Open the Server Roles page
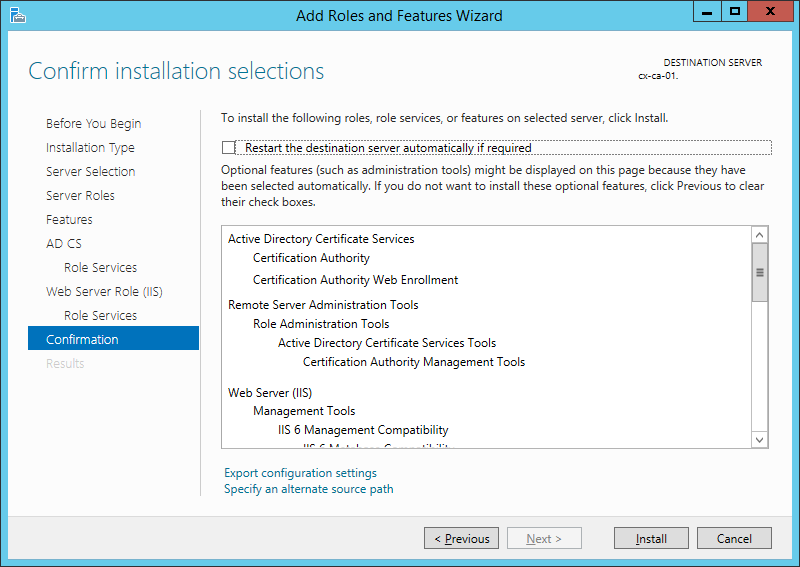800x567 pixels. point(80,196)
